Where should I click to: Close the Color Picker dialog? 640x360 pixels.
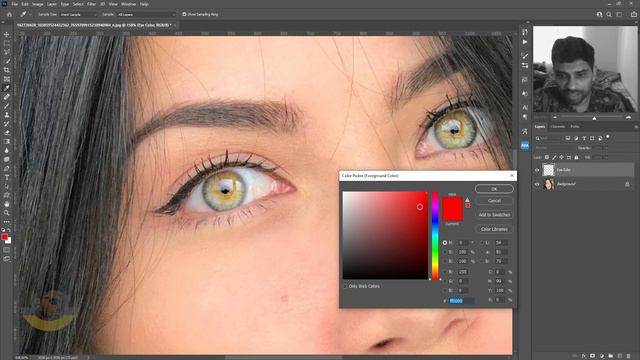(512, 176)
